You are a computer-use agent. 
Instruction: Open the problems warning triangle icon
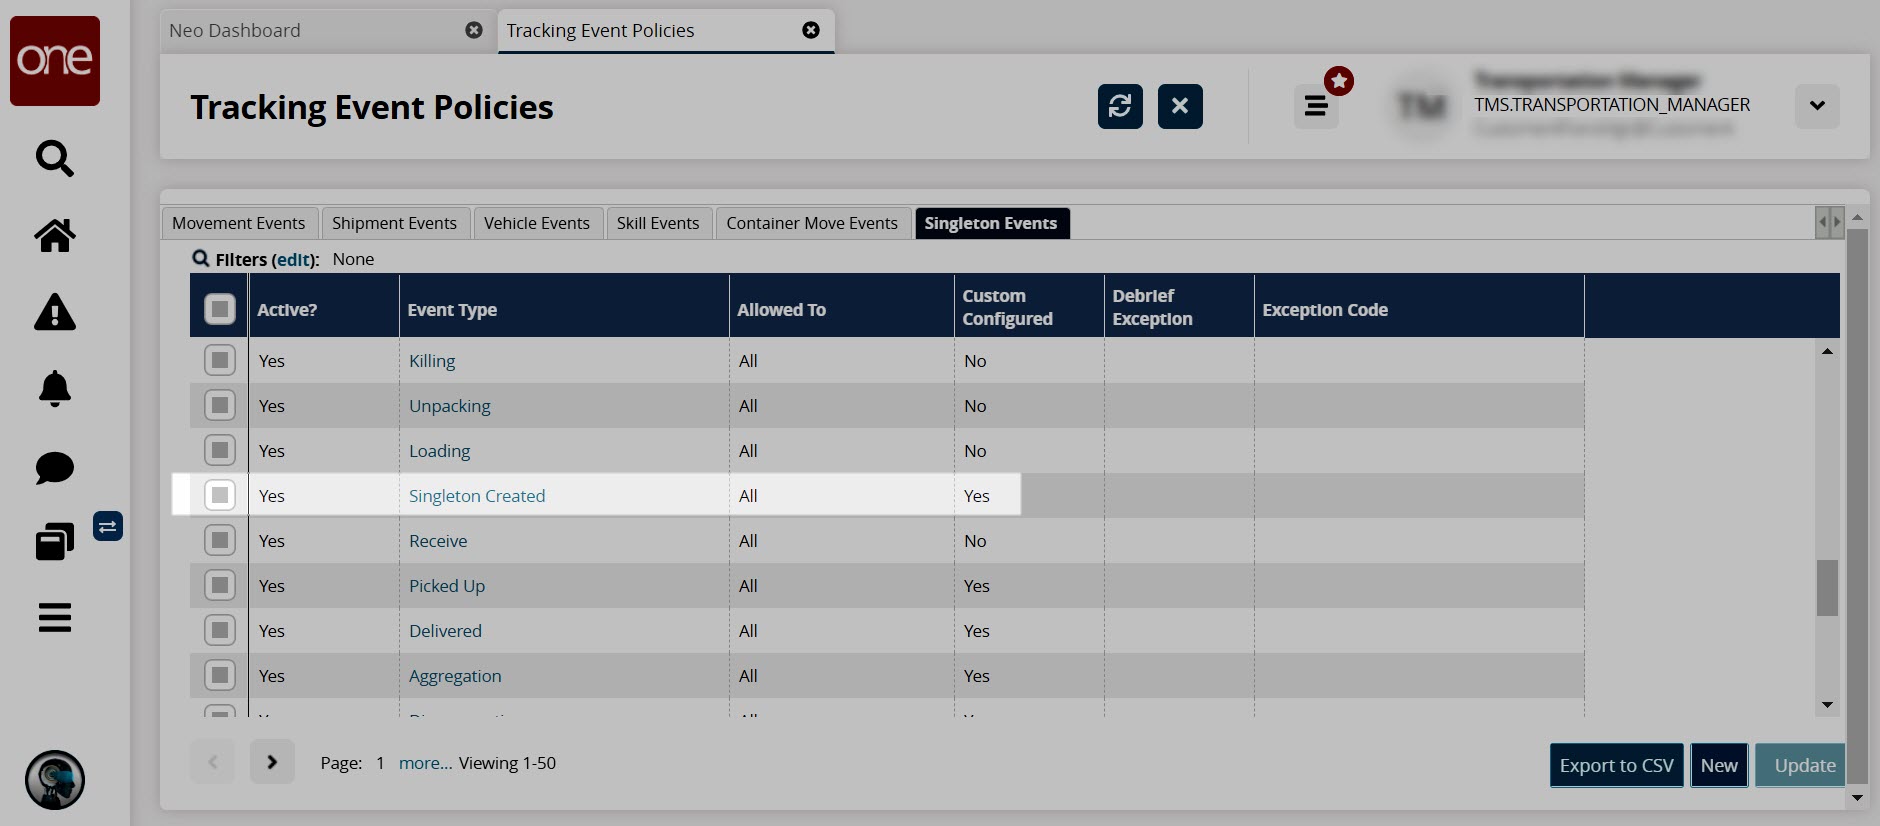tap(54, 313)
